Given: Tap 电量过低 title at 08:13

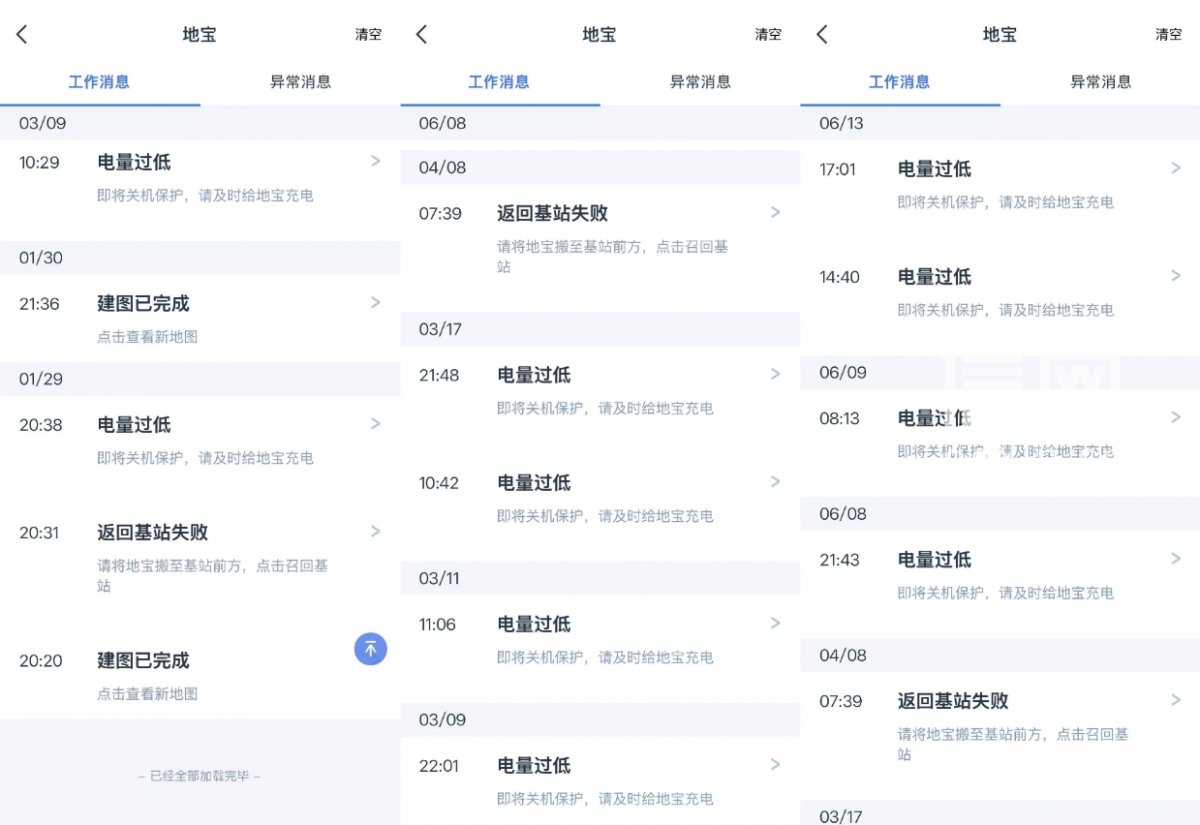Looking at the screenshot, I should click(x=934, y=418).
